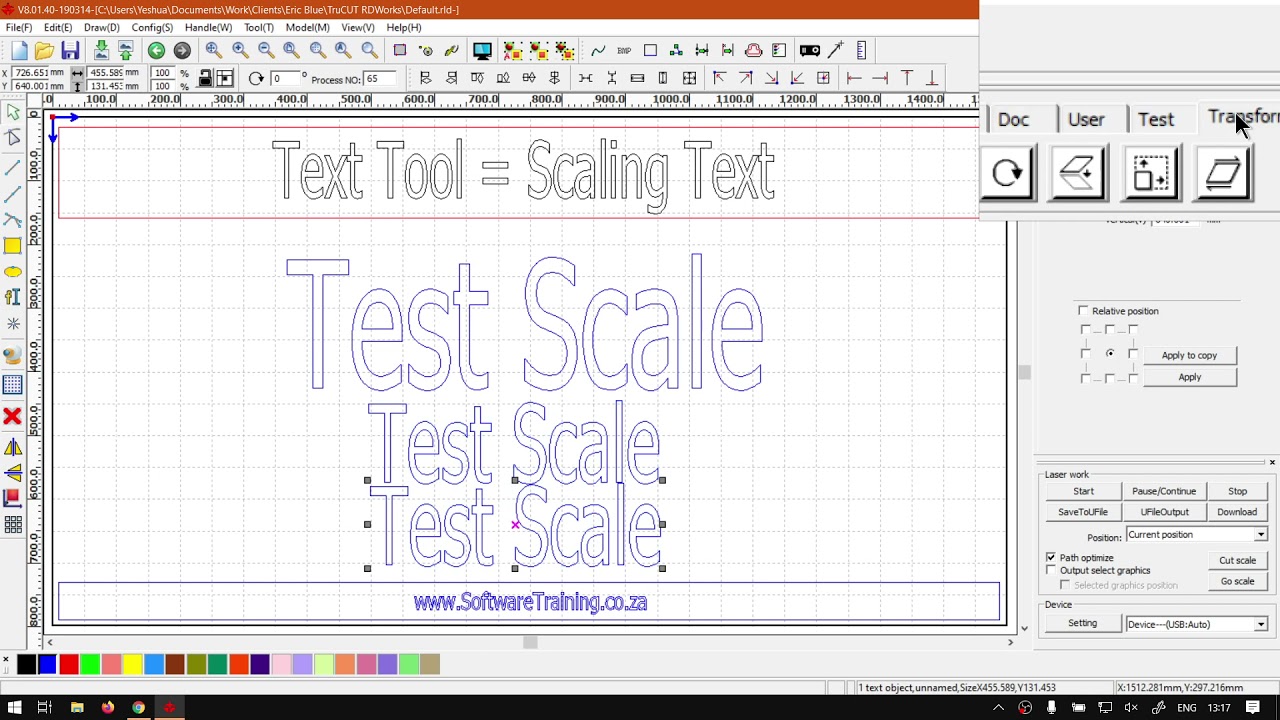Click the green Undo arrow icon
Screen dimensions: 1280x720
point(156,51)
